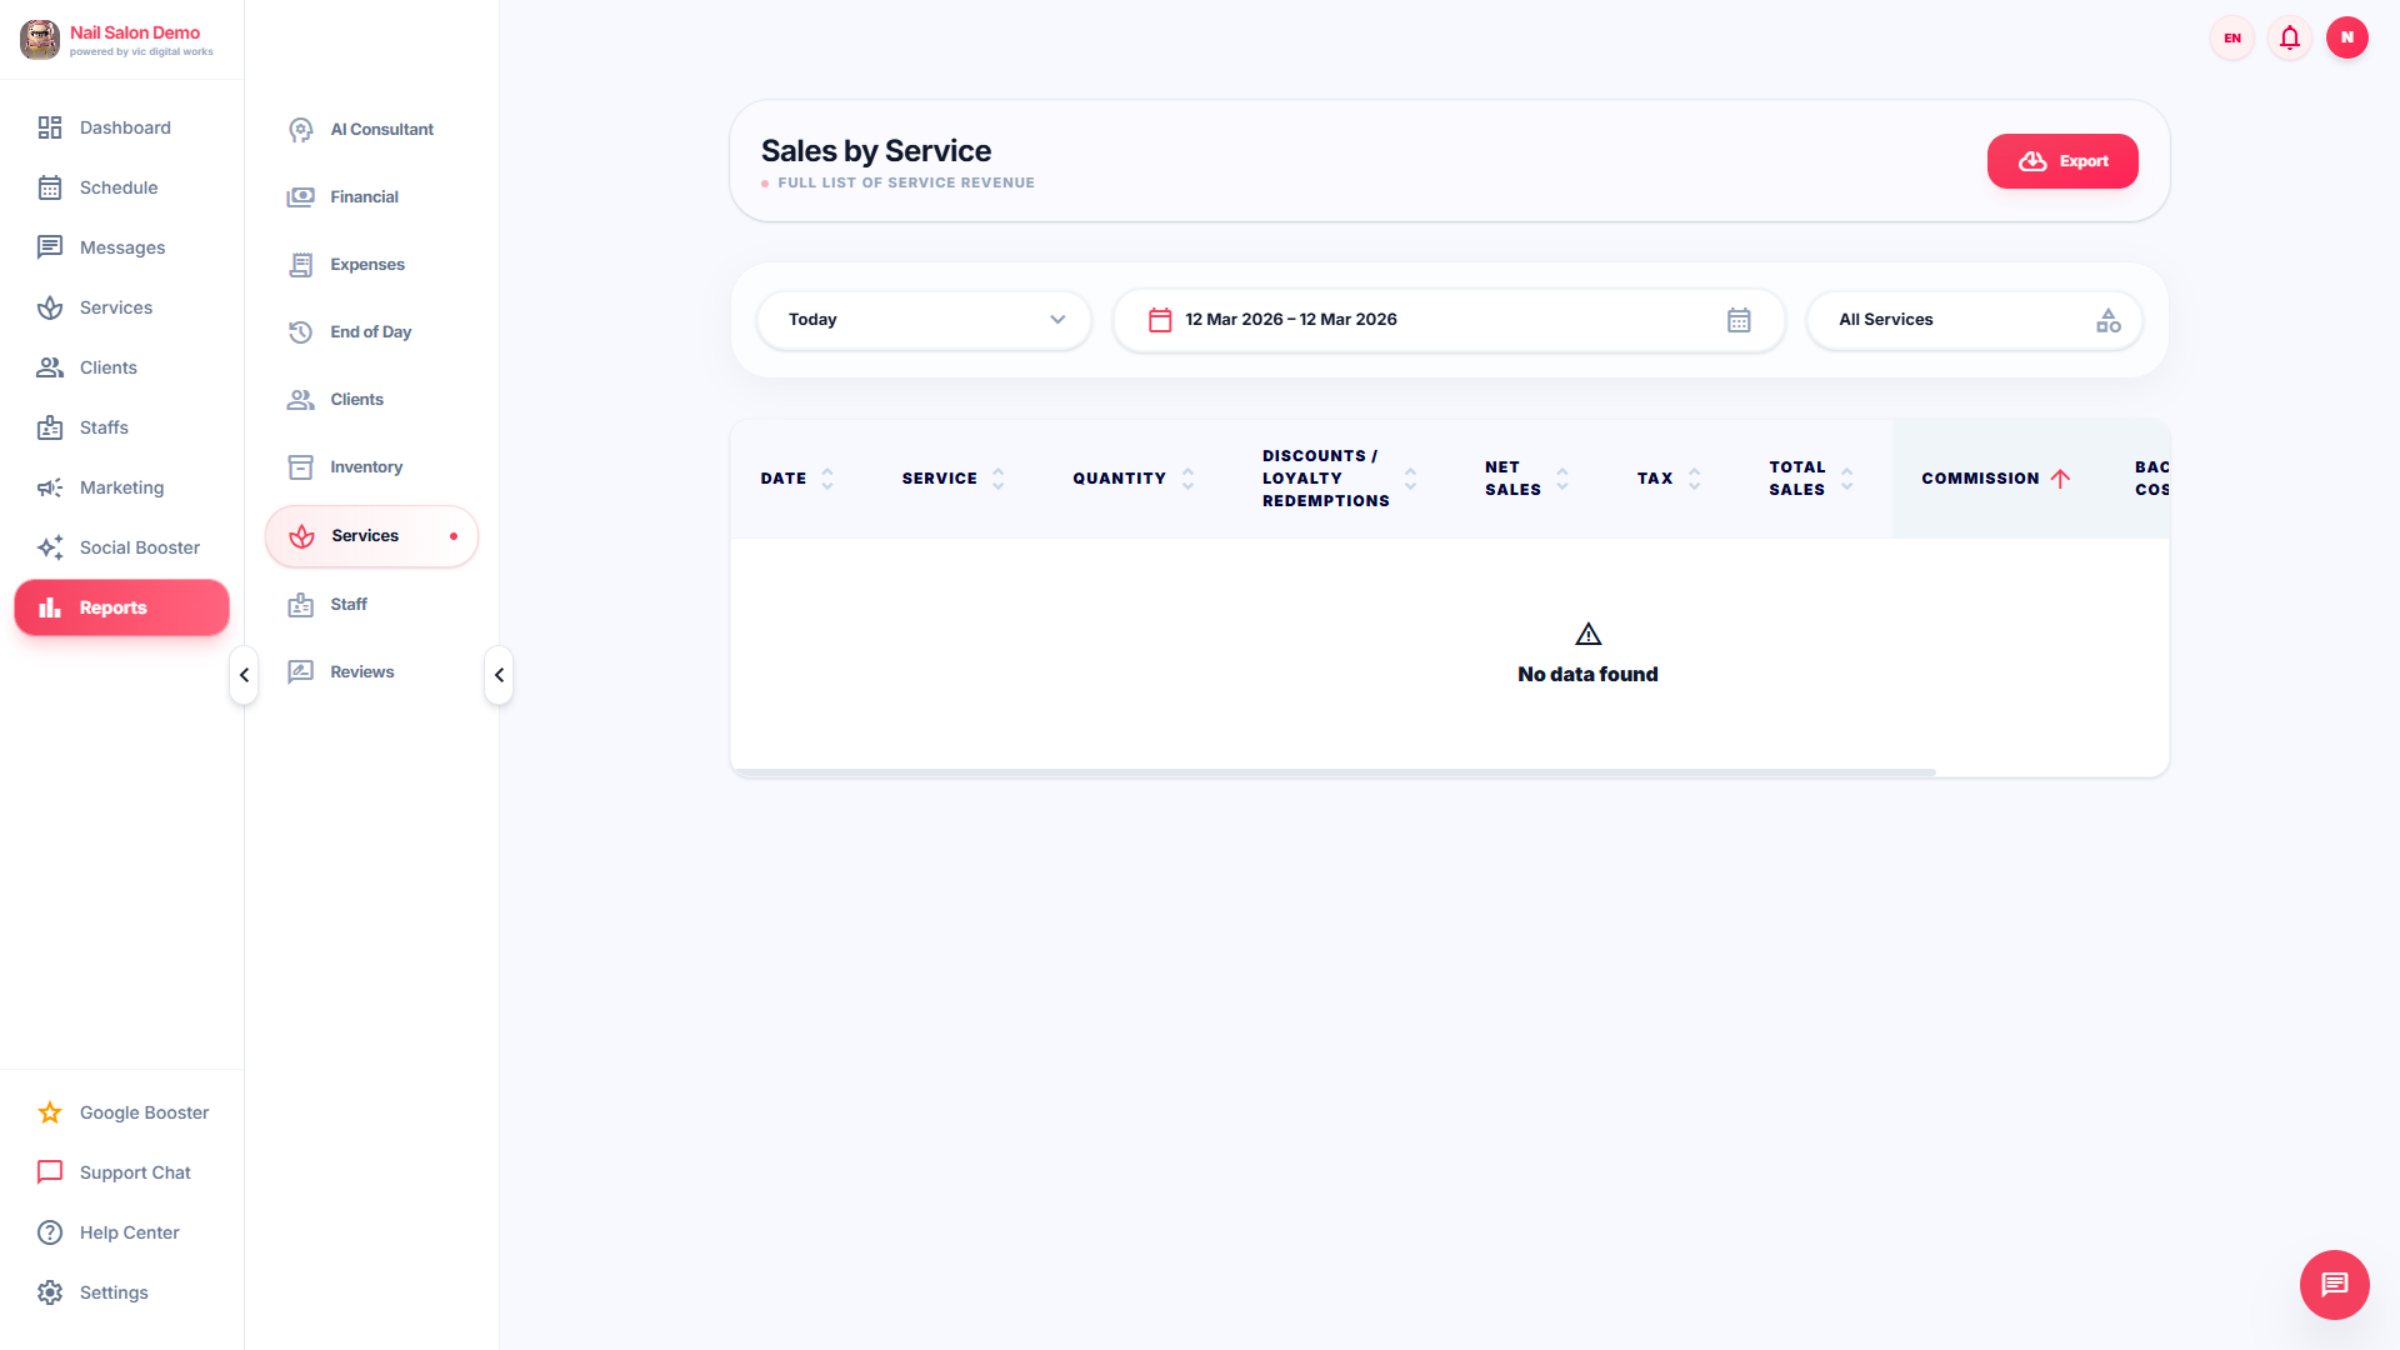Image resolution: width=2400 pixels, height=1350 pixels.
Task: Open Google Booster star icon
Action: click(x=50, y=1112)
